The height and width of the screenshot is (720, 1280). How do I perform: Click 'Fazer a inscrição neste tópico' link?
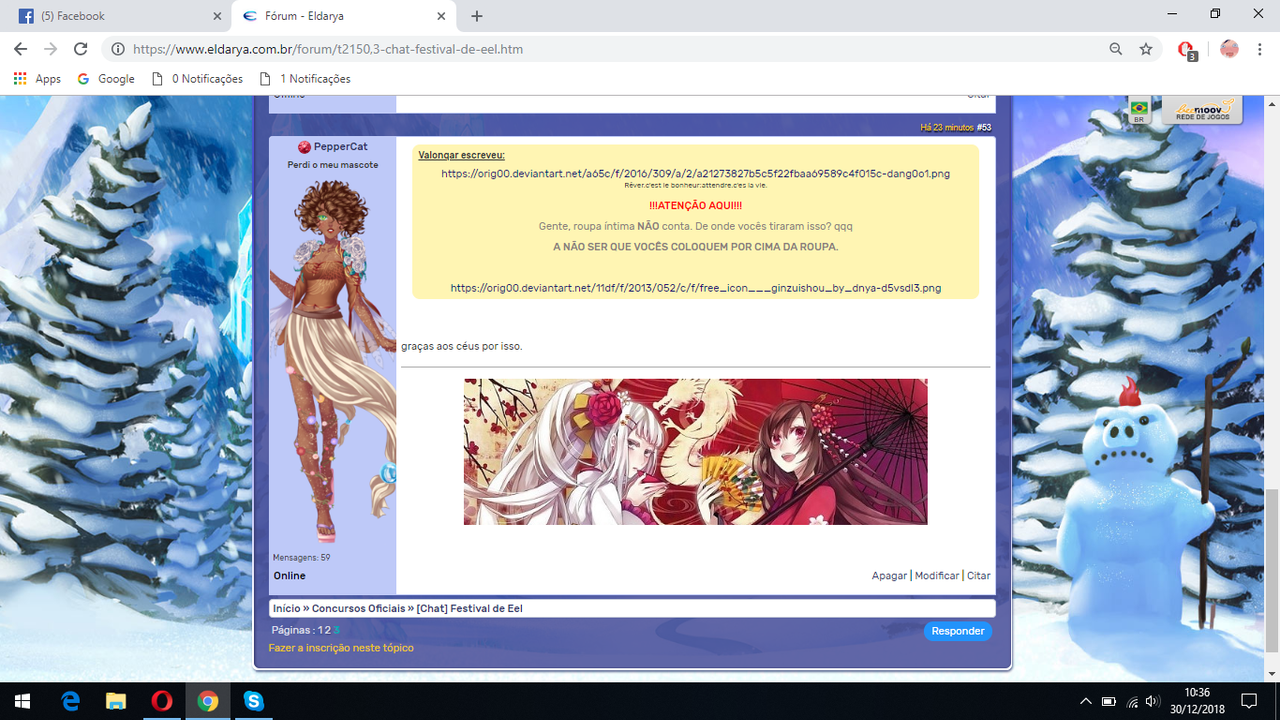click(x=341, y=648)
